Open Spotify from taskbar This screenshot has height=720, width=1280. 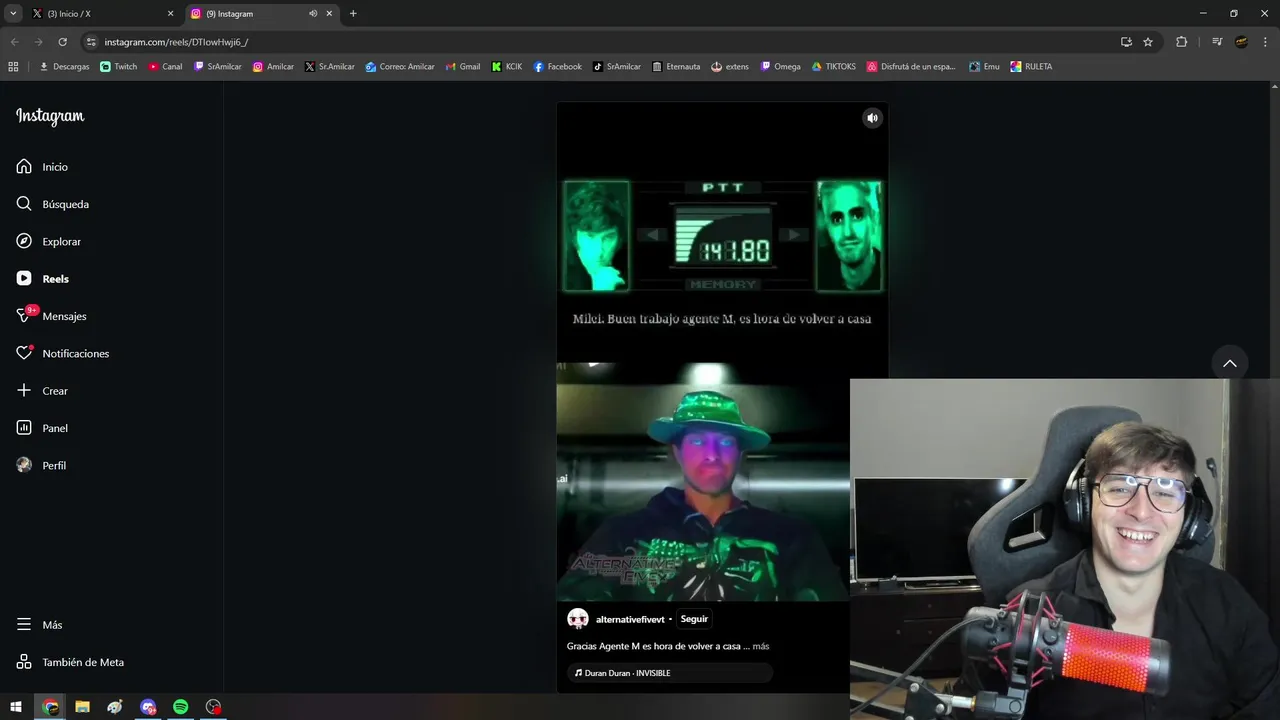coord(181,707)
